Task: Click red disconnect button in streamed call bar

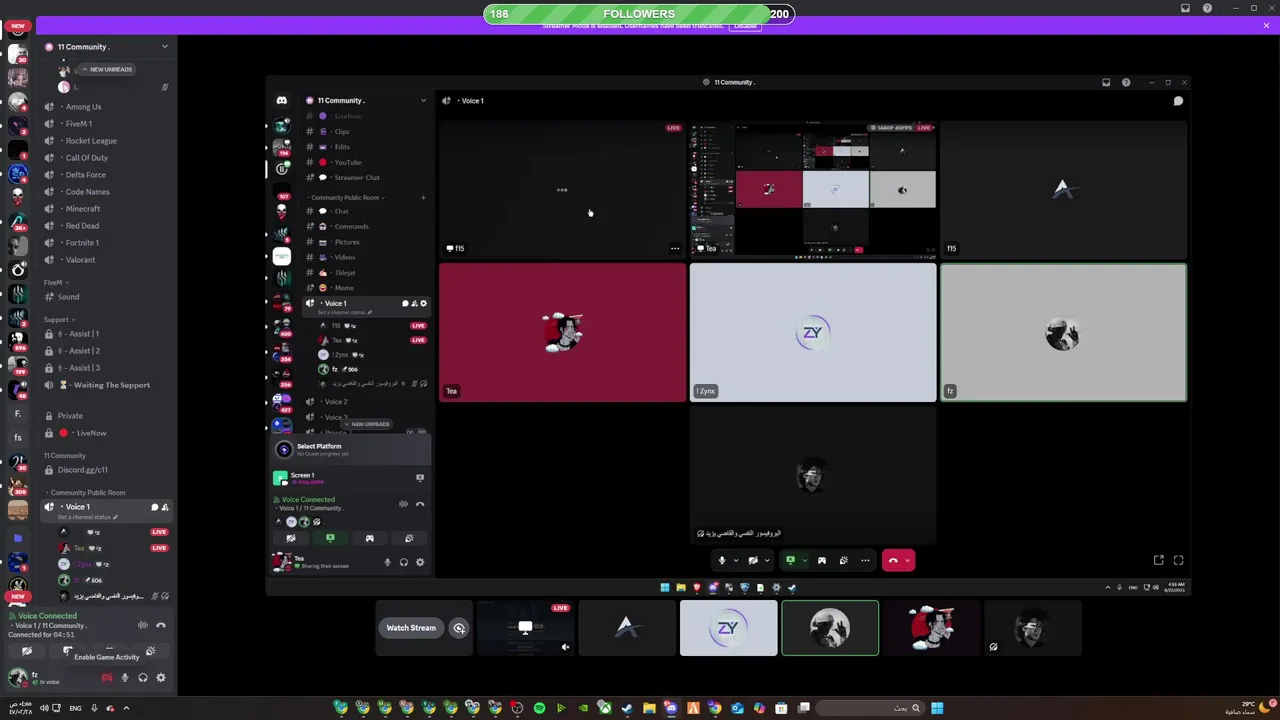Action: (x=893, y=560)
